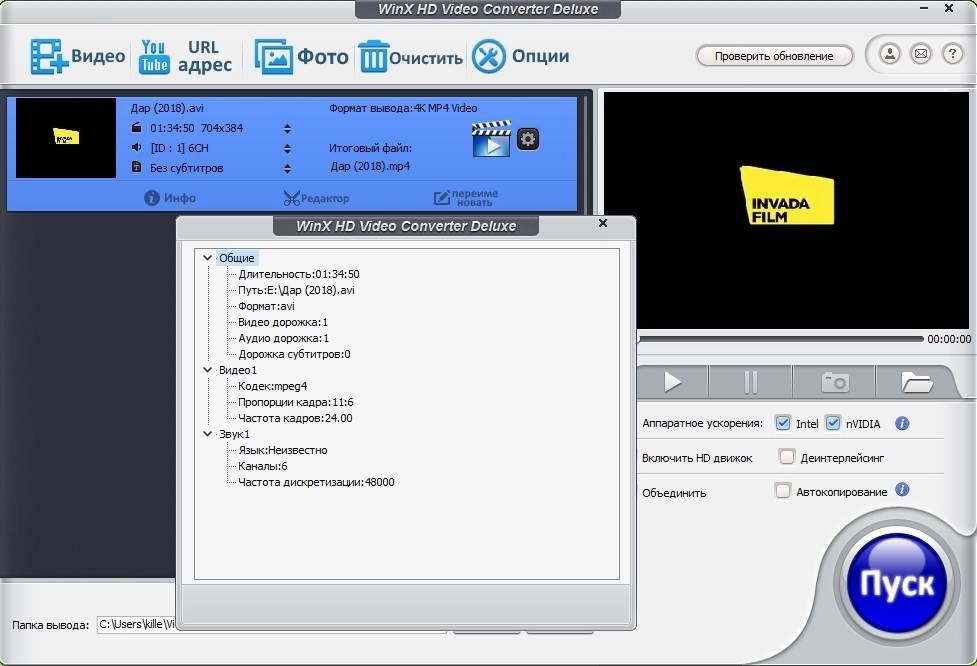Close the file info dialog

(603, 223)
